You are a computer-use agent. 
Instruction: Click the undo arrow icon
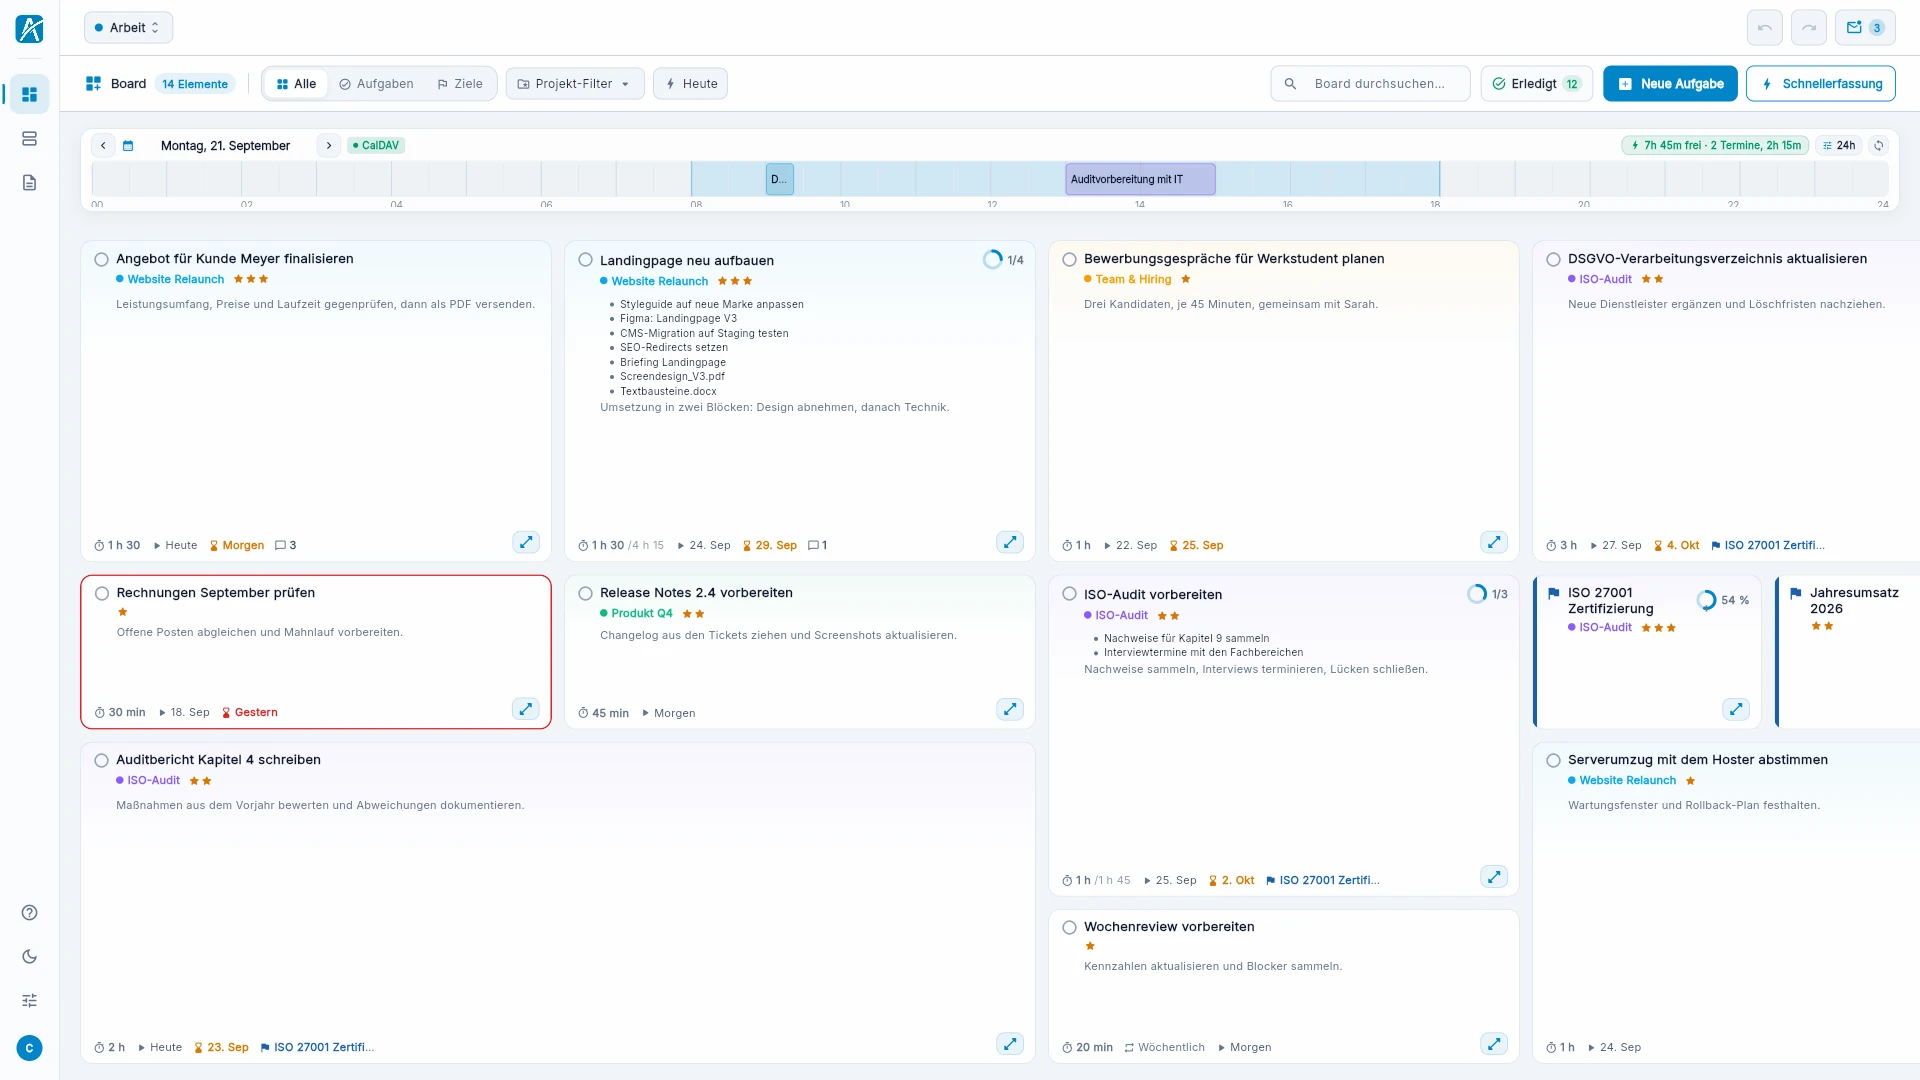(x=1764, y=28)
